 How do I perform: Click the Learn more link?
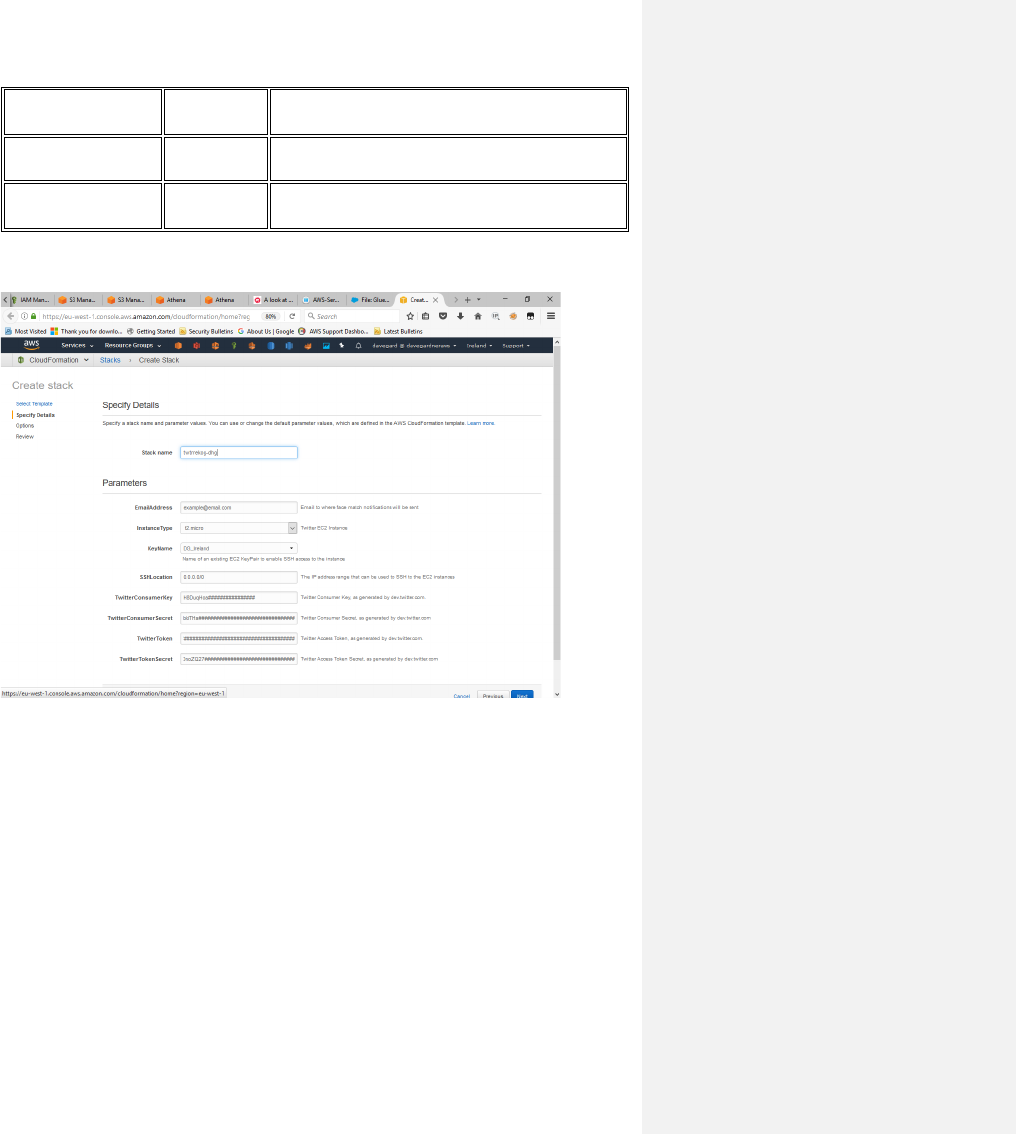pyautogui.click(x=481, y=423)
